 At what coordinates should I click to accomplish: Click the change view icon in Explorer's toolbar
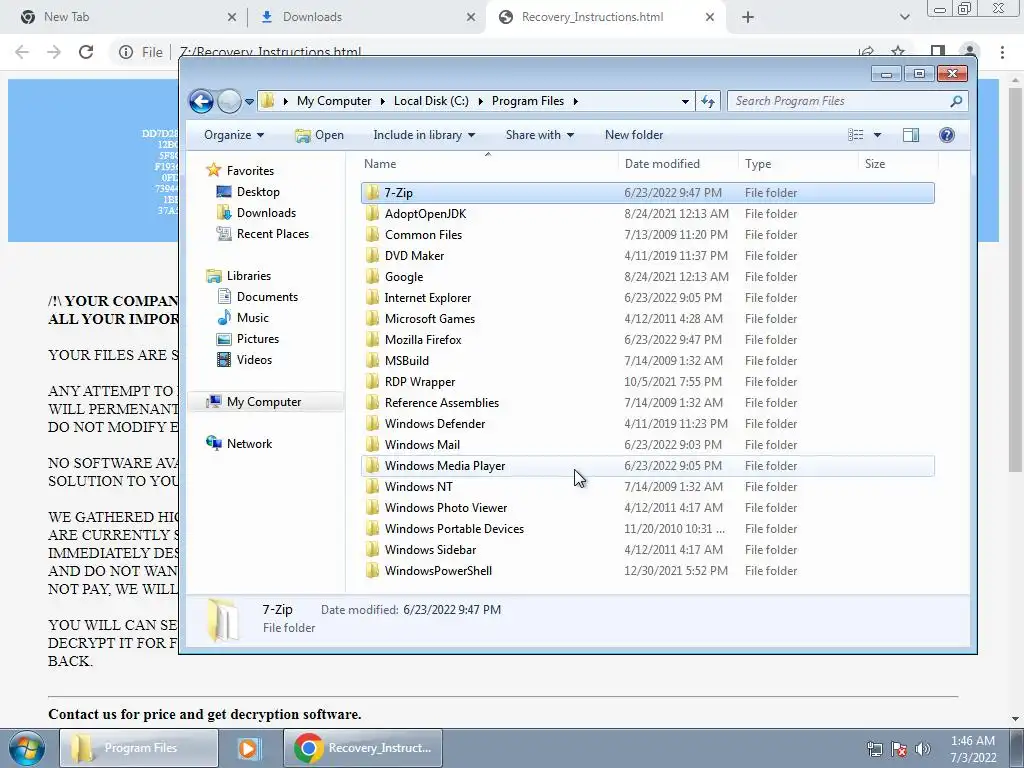pos(856,135)
